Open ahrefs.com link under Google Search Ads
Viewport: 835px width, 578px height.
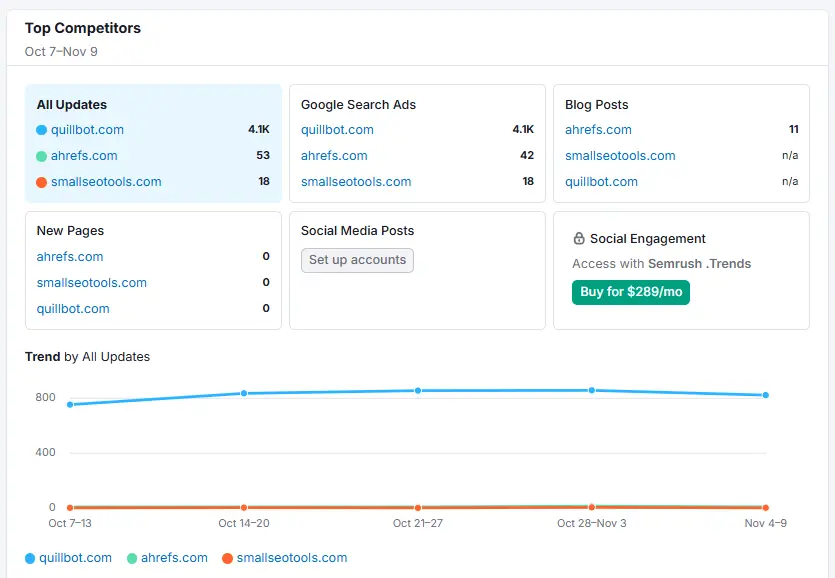334,156
